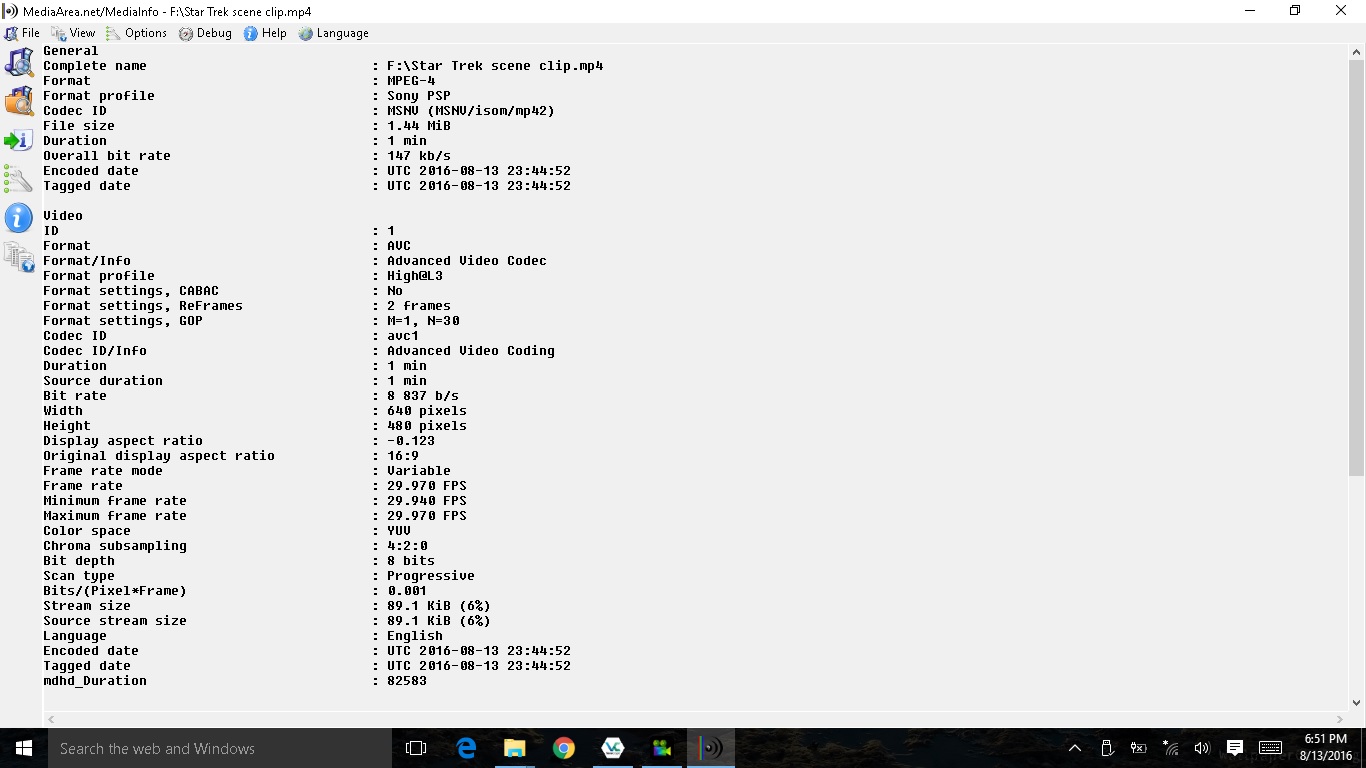Show hidden system tray icons

pyautogui.click(x=1075, y=748)
